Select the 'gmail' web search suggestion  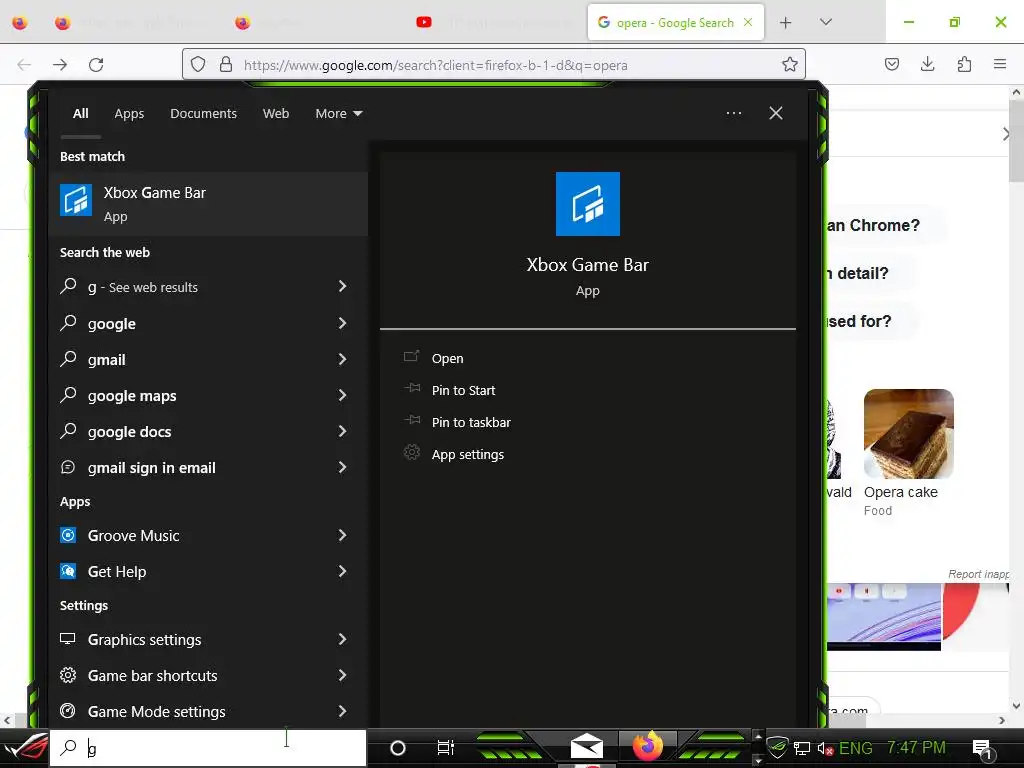point(106,360)
